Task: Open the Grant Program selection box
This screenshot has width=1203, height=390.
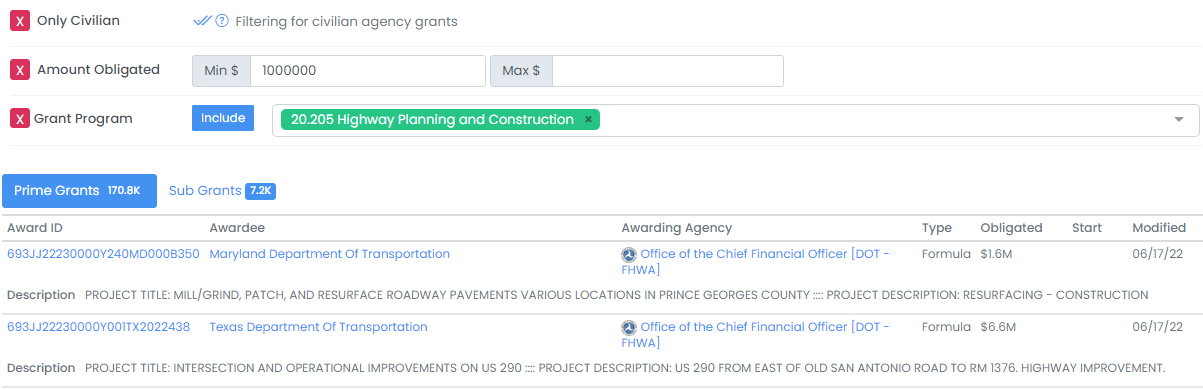Action: (x=736, y=120)
